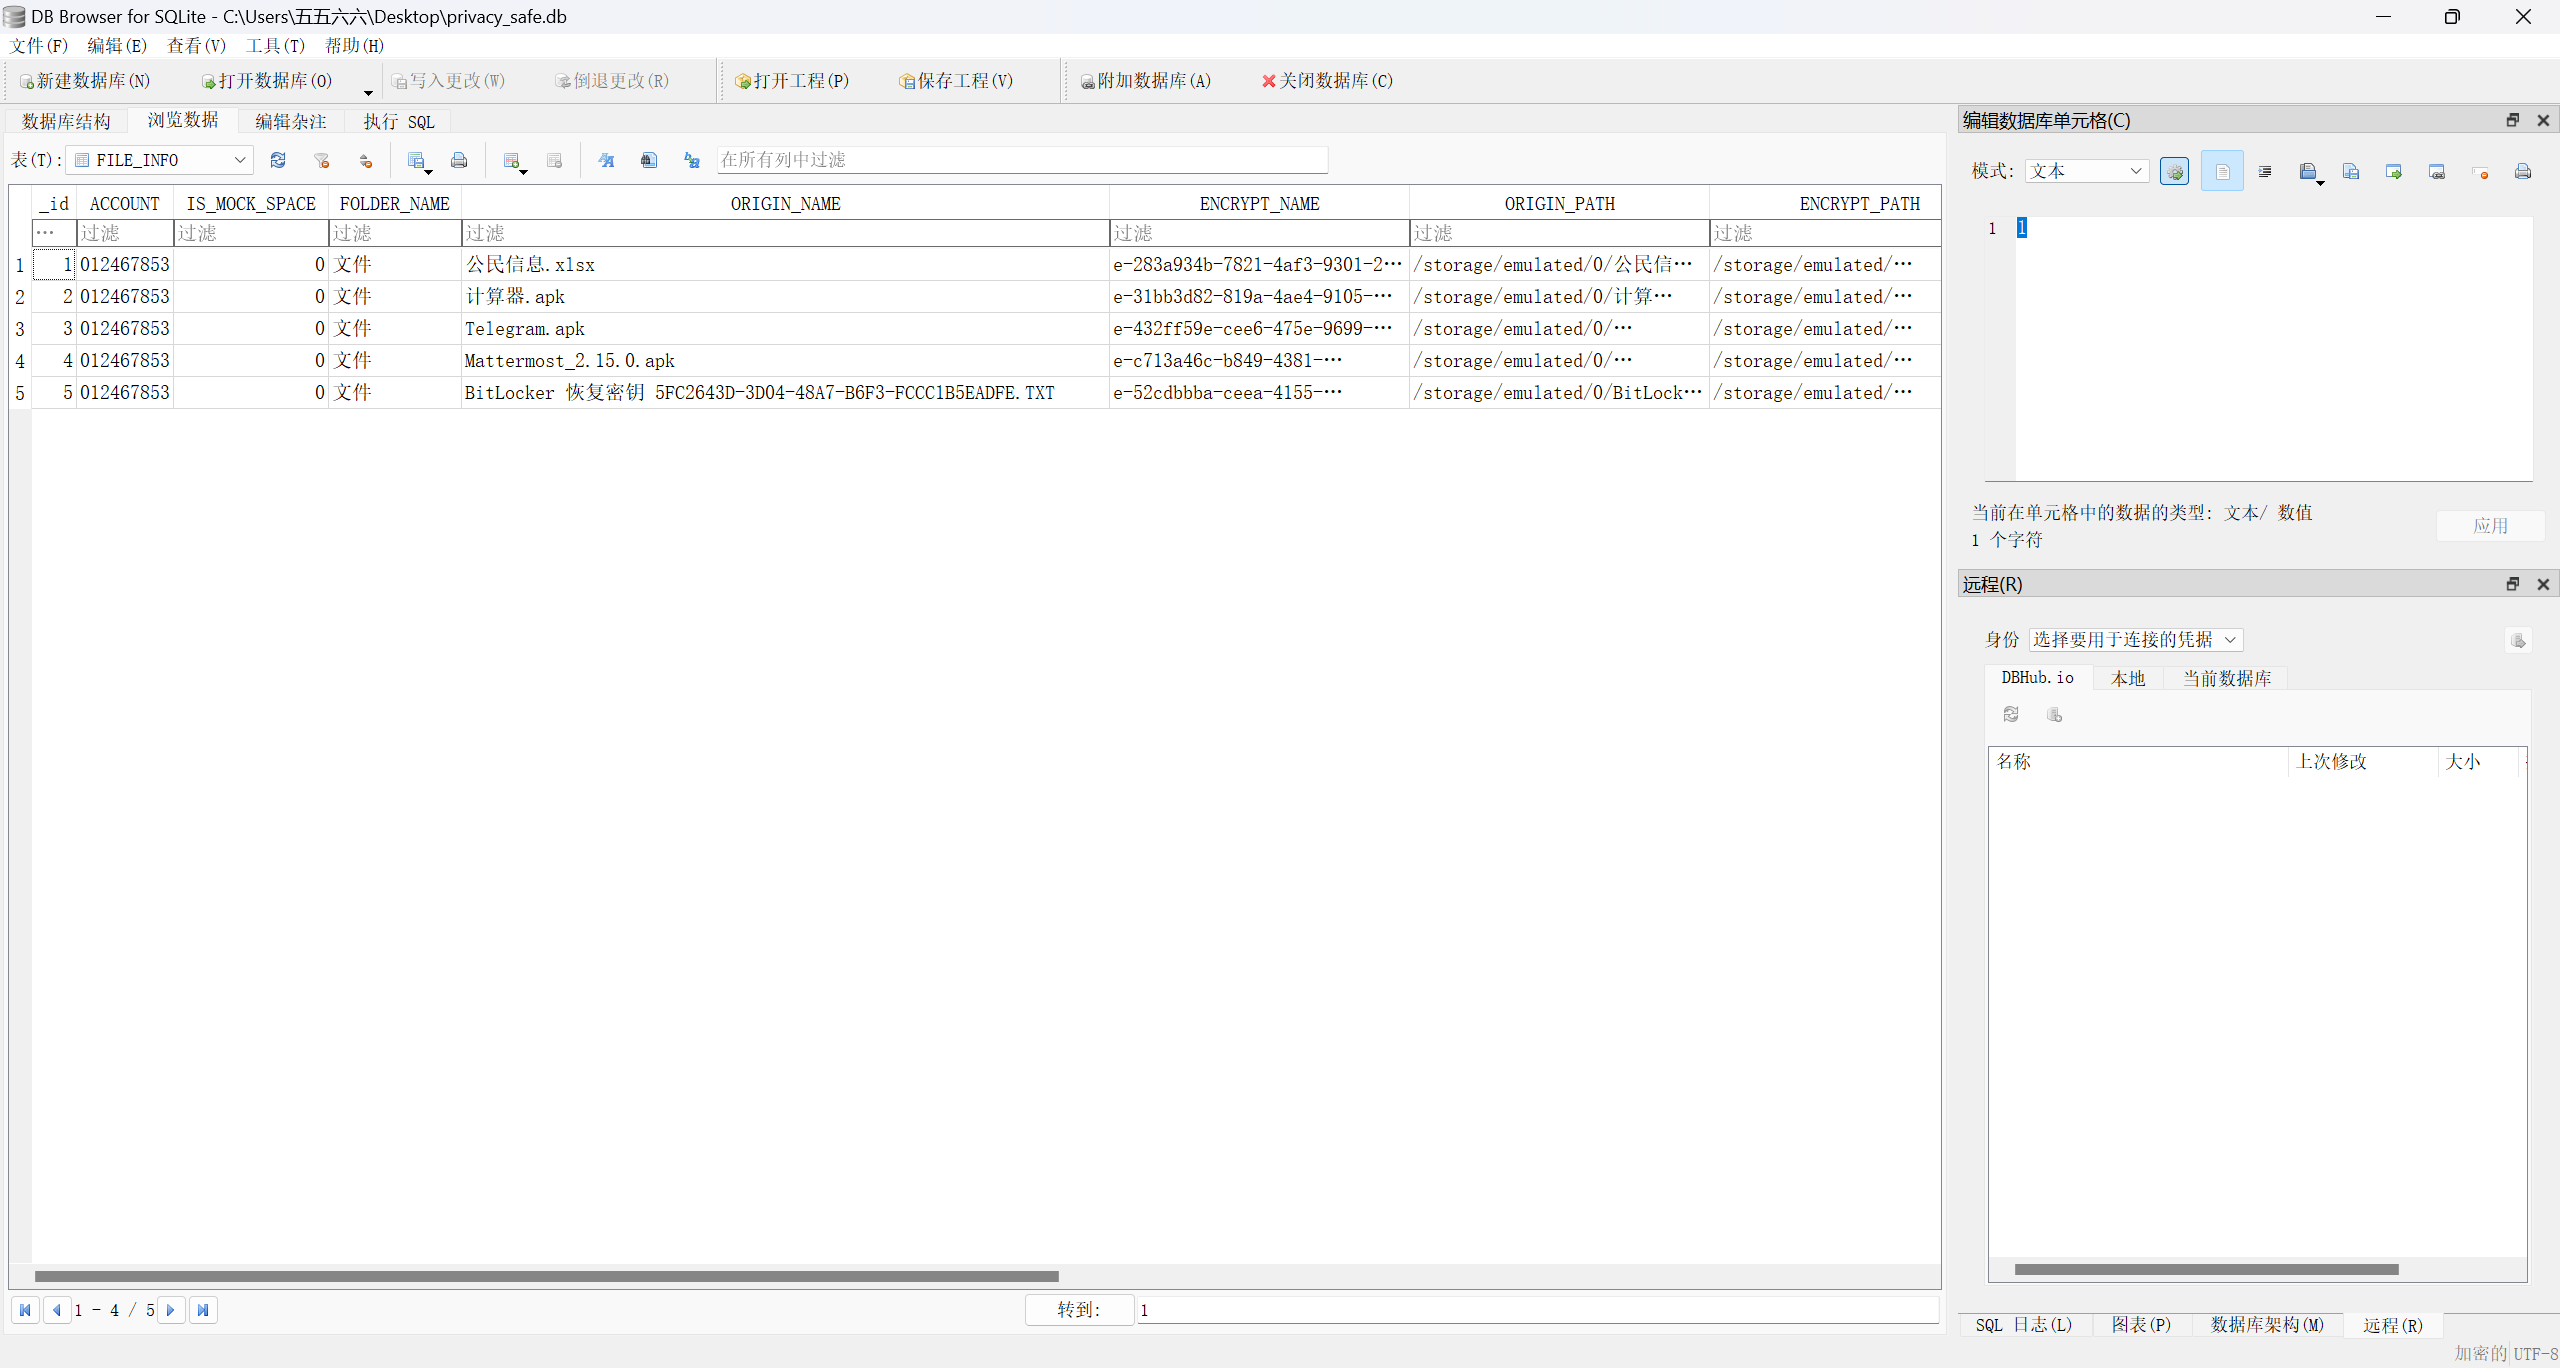The height and width of the screenshot is (1368, 2560).
Task: Click the print icon in the cell editor
Action: (2523, 172)
